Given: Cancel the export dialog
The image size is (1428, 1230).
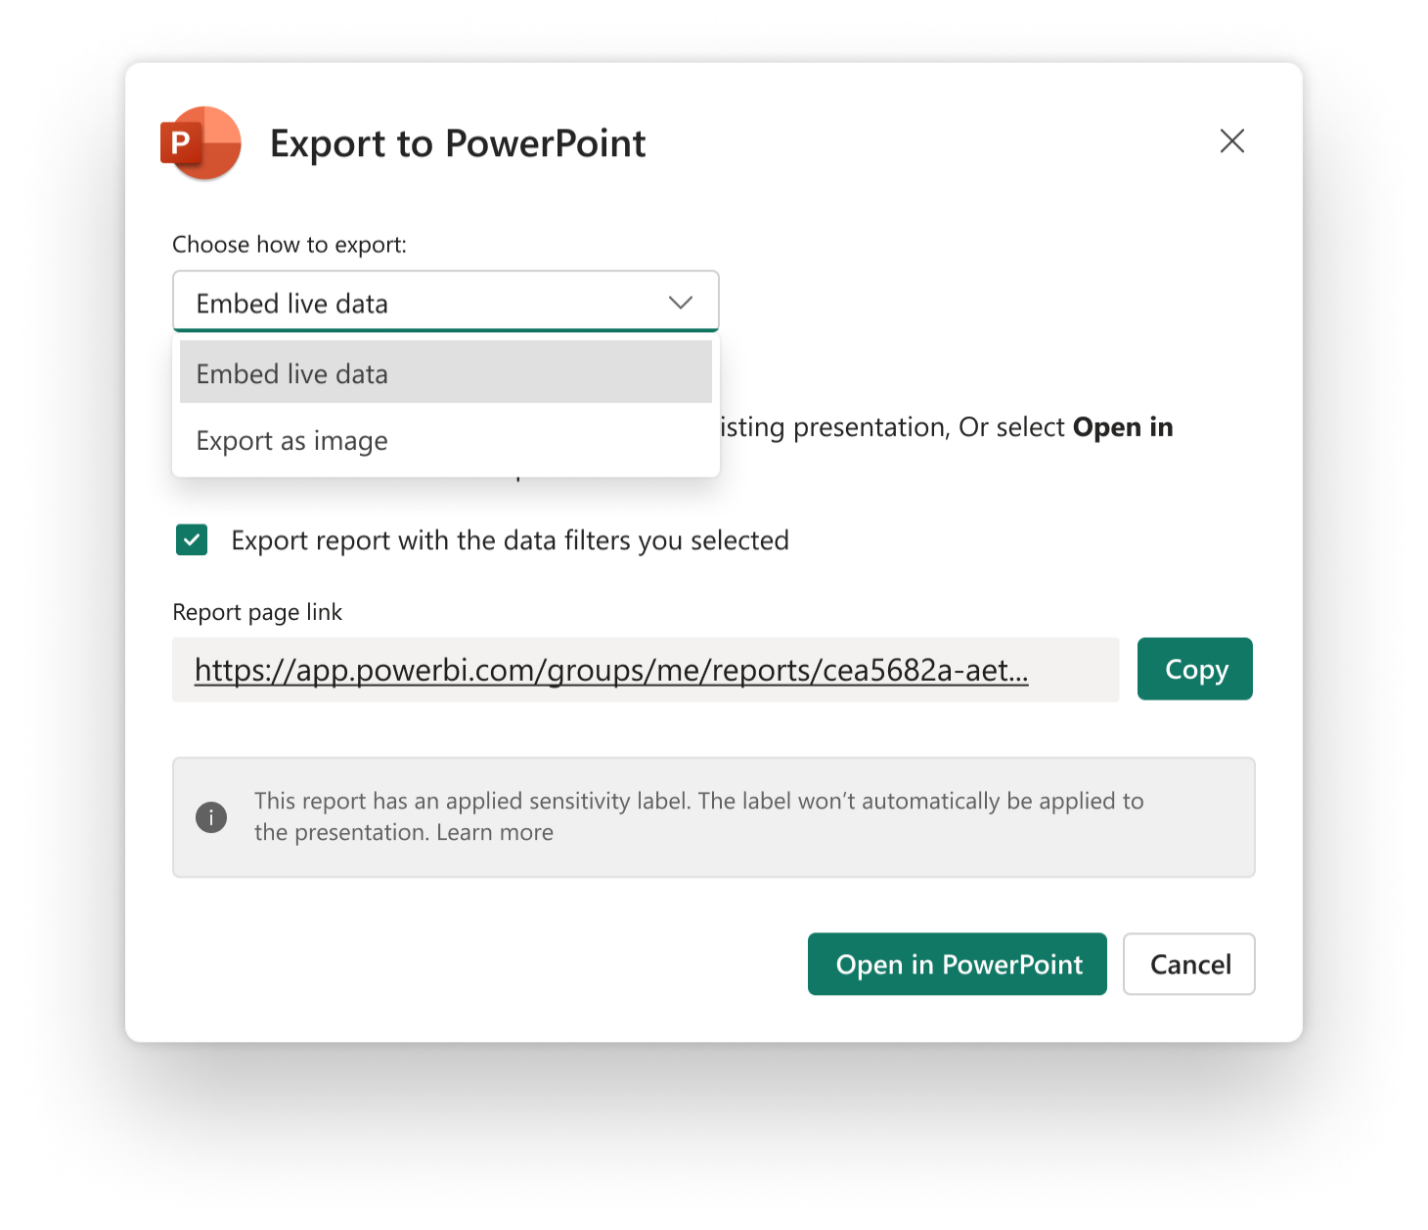Looking at the screenshot, I should [x=1189, y=964].
